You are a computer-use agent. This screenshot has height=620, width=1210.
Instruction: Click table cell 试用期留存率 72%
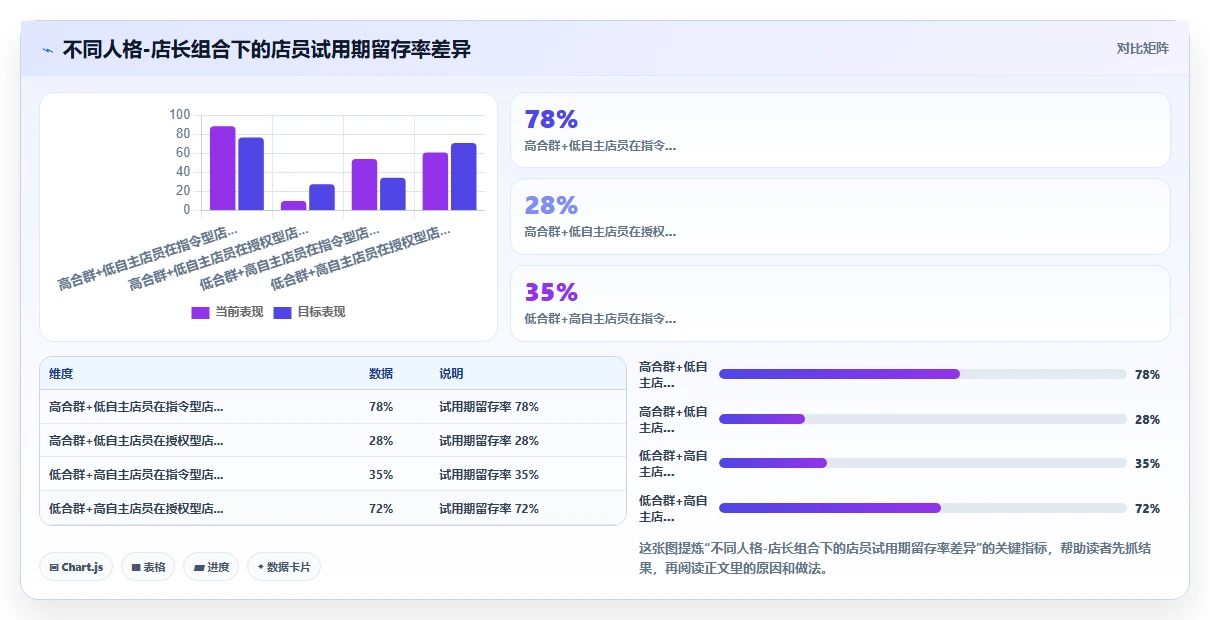(x=489, y=508)
